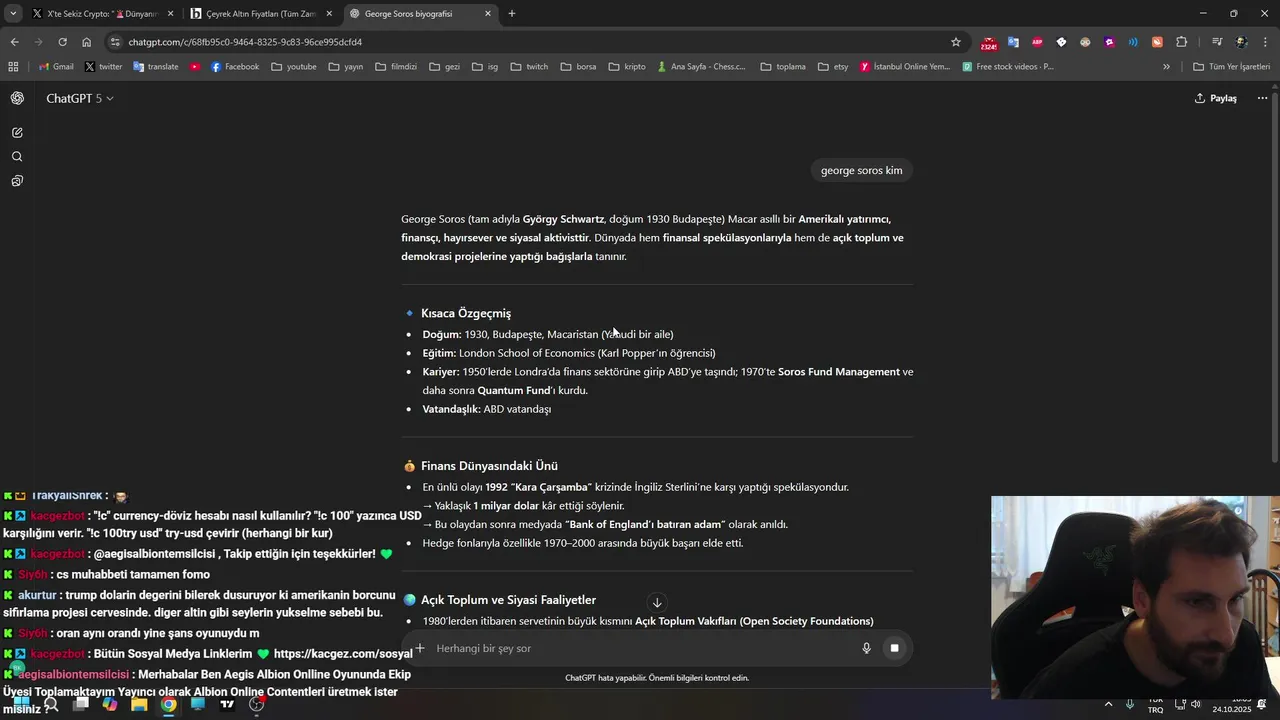Open TradingView from the taskbar
Viewport: 1280px width, 720px height.
(x=227, y=704)
